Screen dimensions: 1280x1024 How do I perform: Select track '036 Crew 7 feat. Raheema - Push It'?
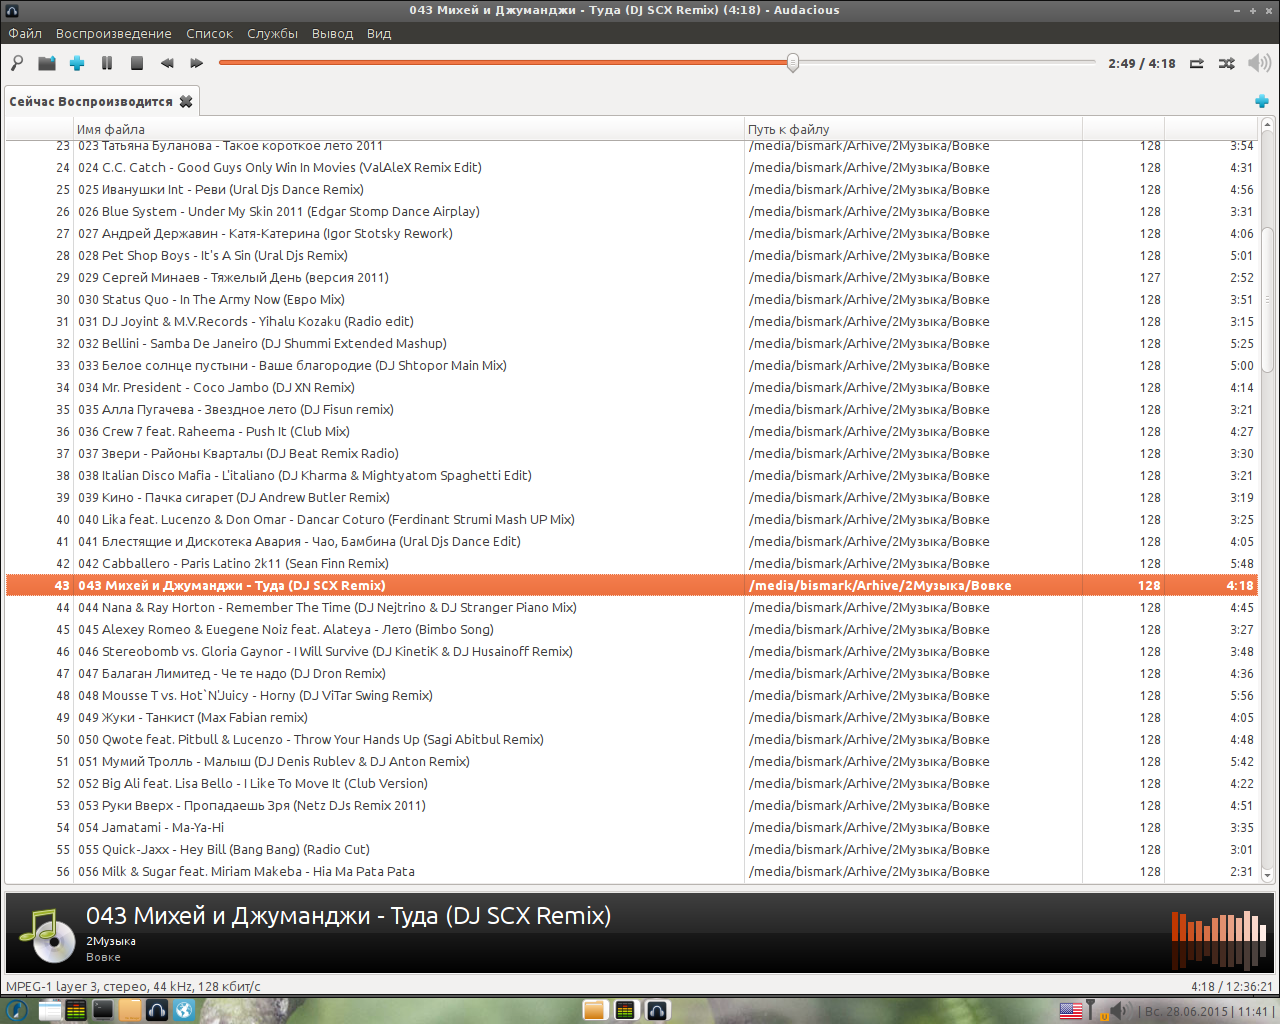click(x=630, y=432)
